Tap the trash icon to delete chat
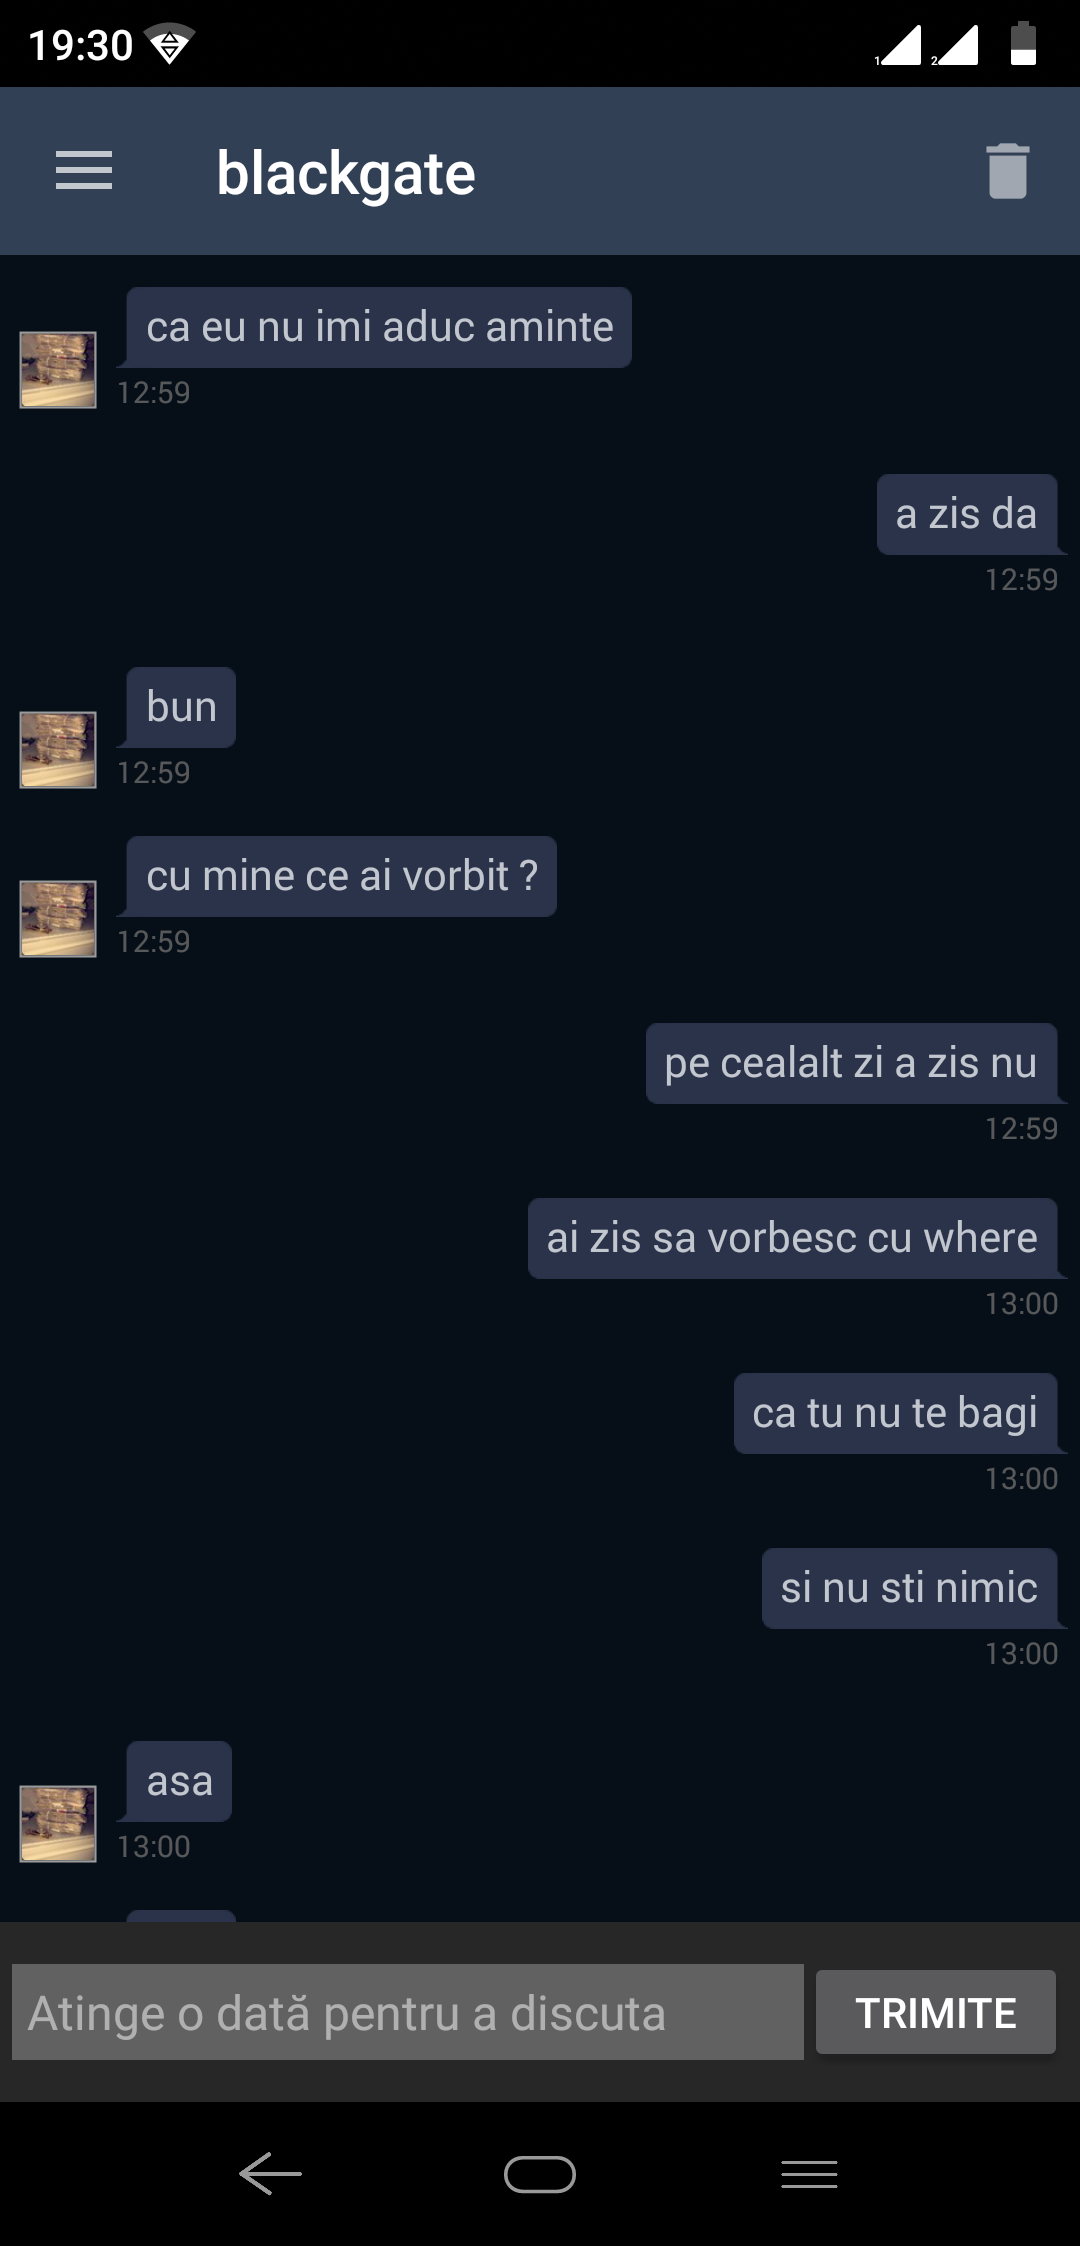 point(1007,171)
